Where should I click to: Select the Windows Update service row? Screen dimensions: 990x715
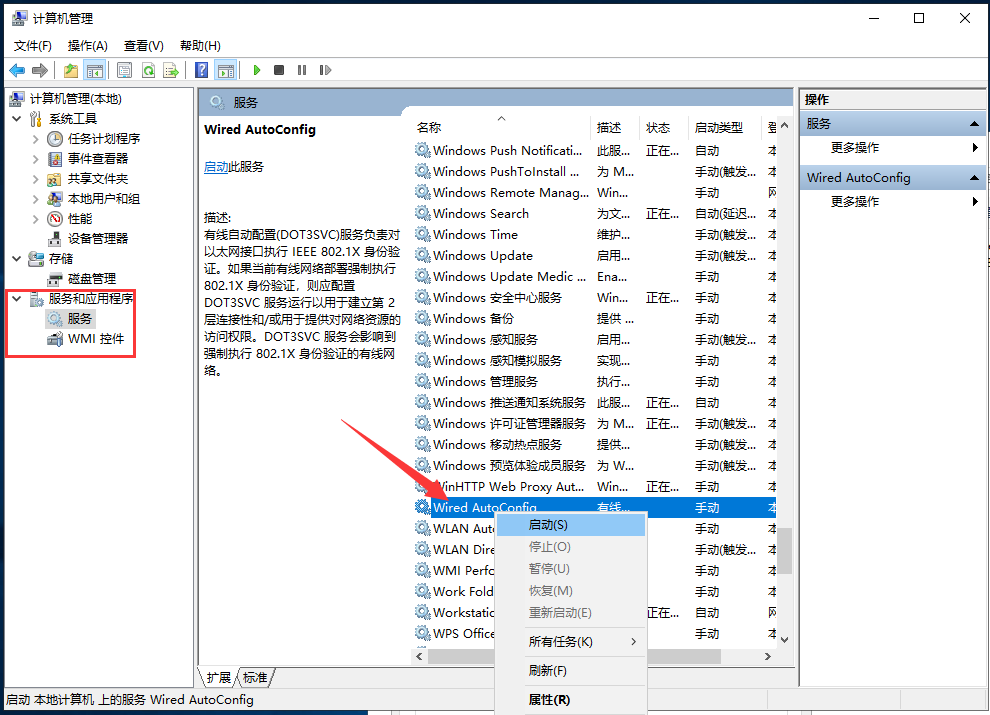tap(595, 256)
